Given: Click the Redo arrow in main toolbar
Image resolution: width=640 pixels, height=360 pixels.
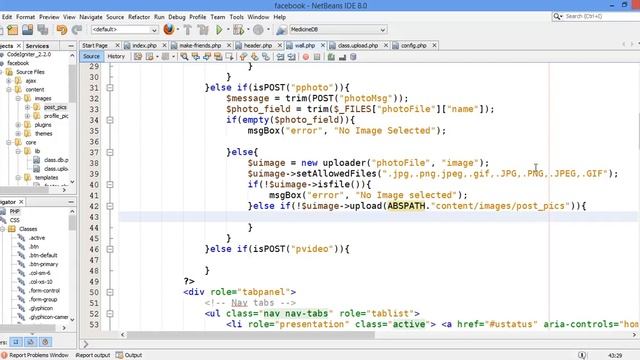Looking at the screenshot, I should [77, 30].
